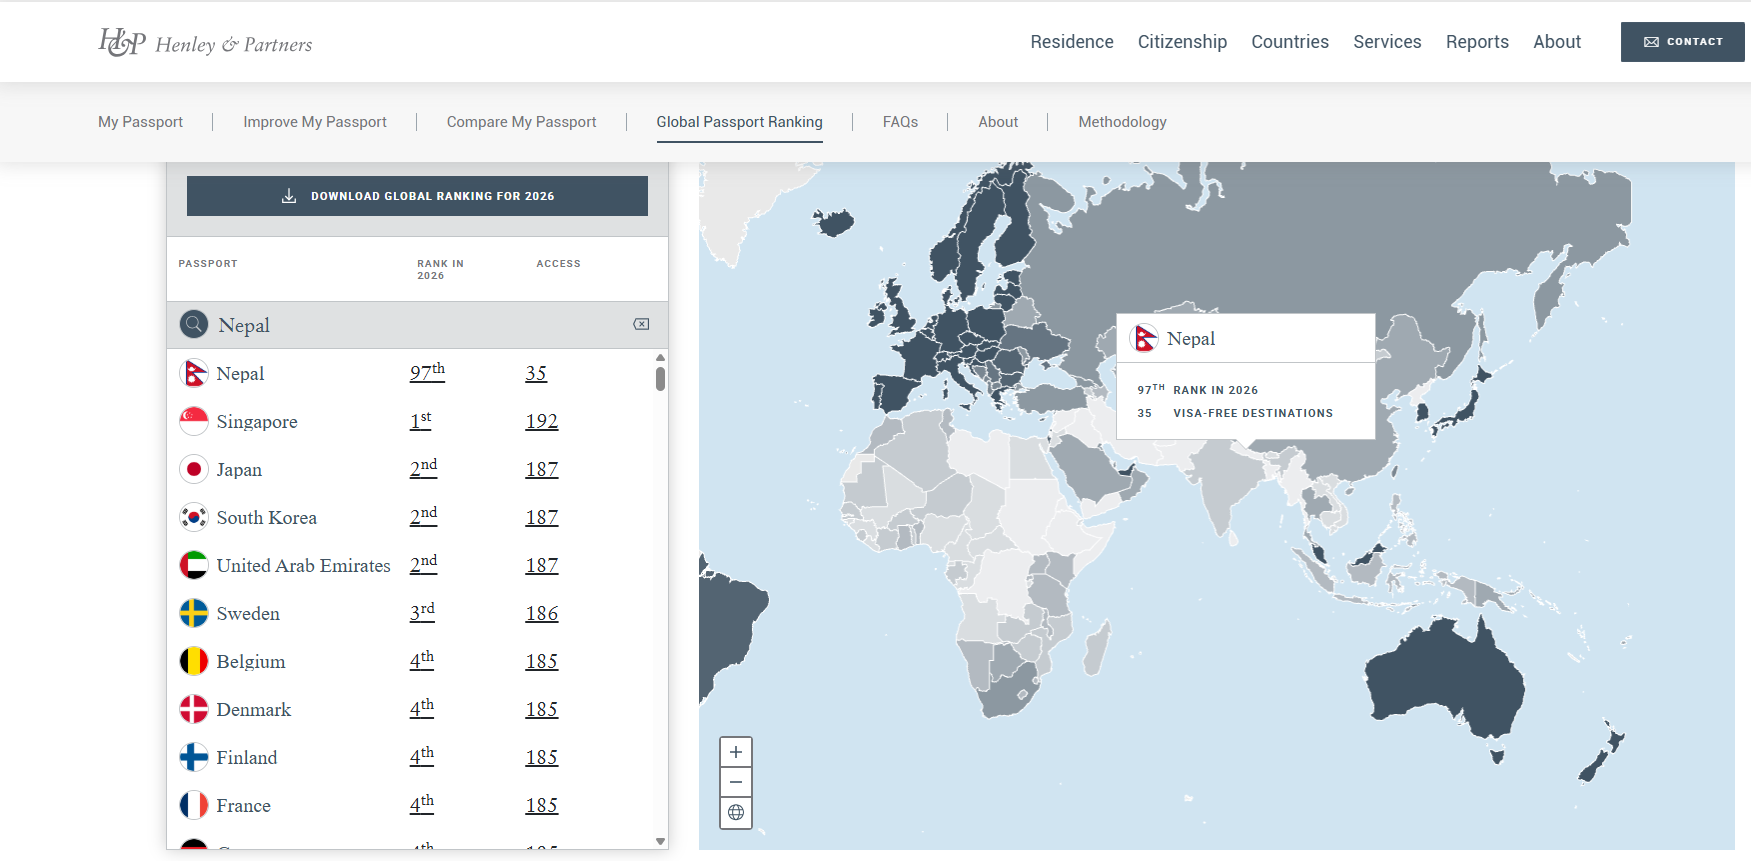Select Belgium in the passport list
Viewport: 1751px width, 861px height.
click(x=251, y=661)
